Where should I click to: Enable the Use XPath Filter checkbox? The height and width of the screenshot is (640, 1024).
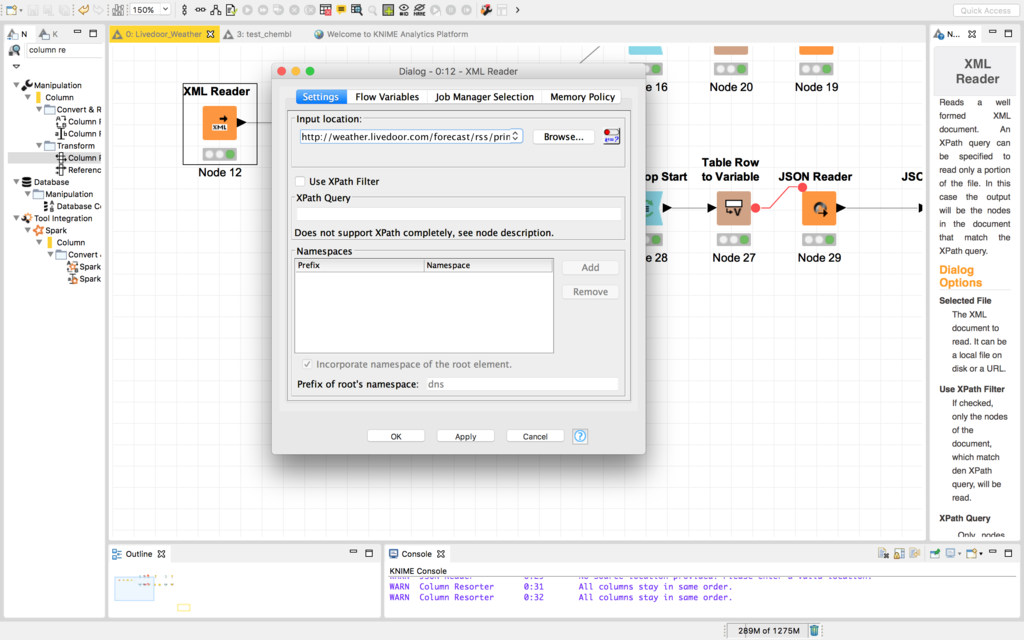[x=300, y=182]
